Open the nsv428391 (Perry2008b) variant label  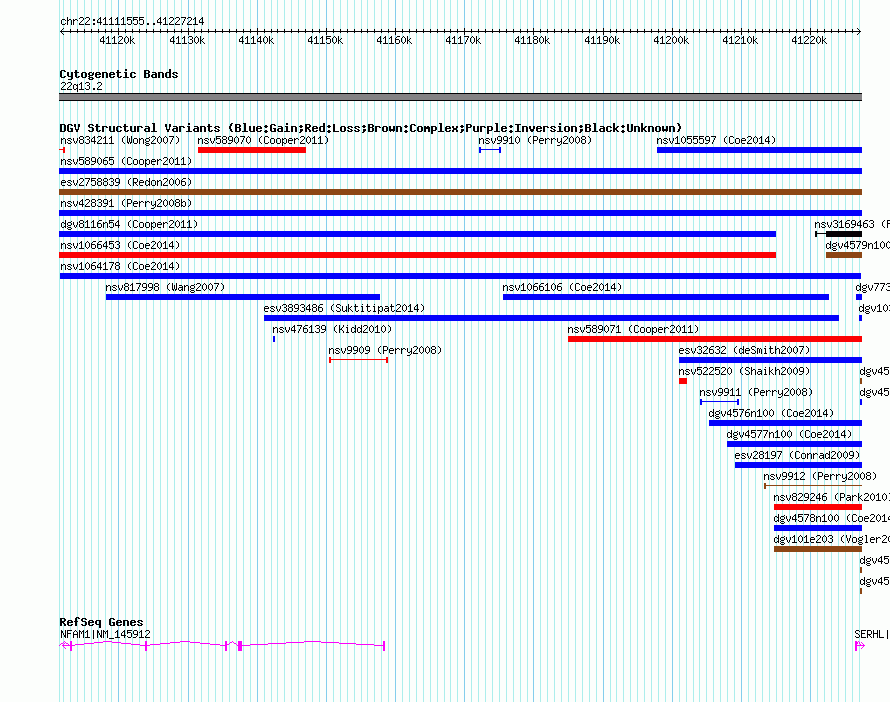point(126,203)
